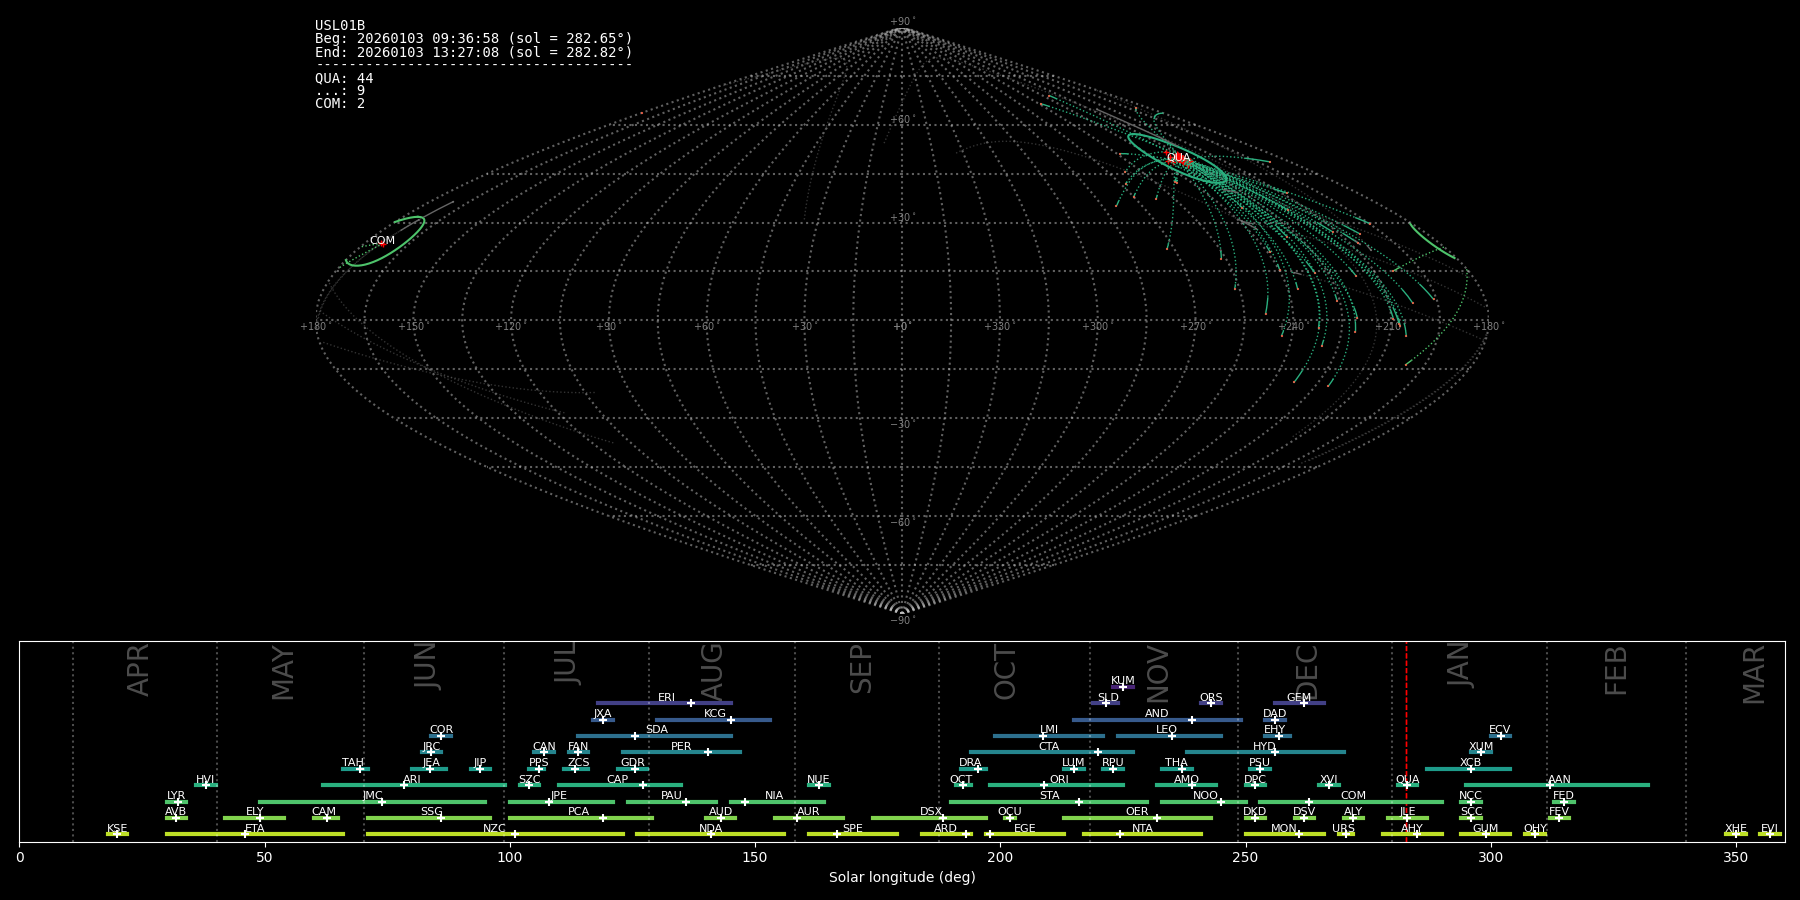Screen dimensions: 1800x900
Task: Click the Solar longitude axis label
Action: tap(902, 878)
